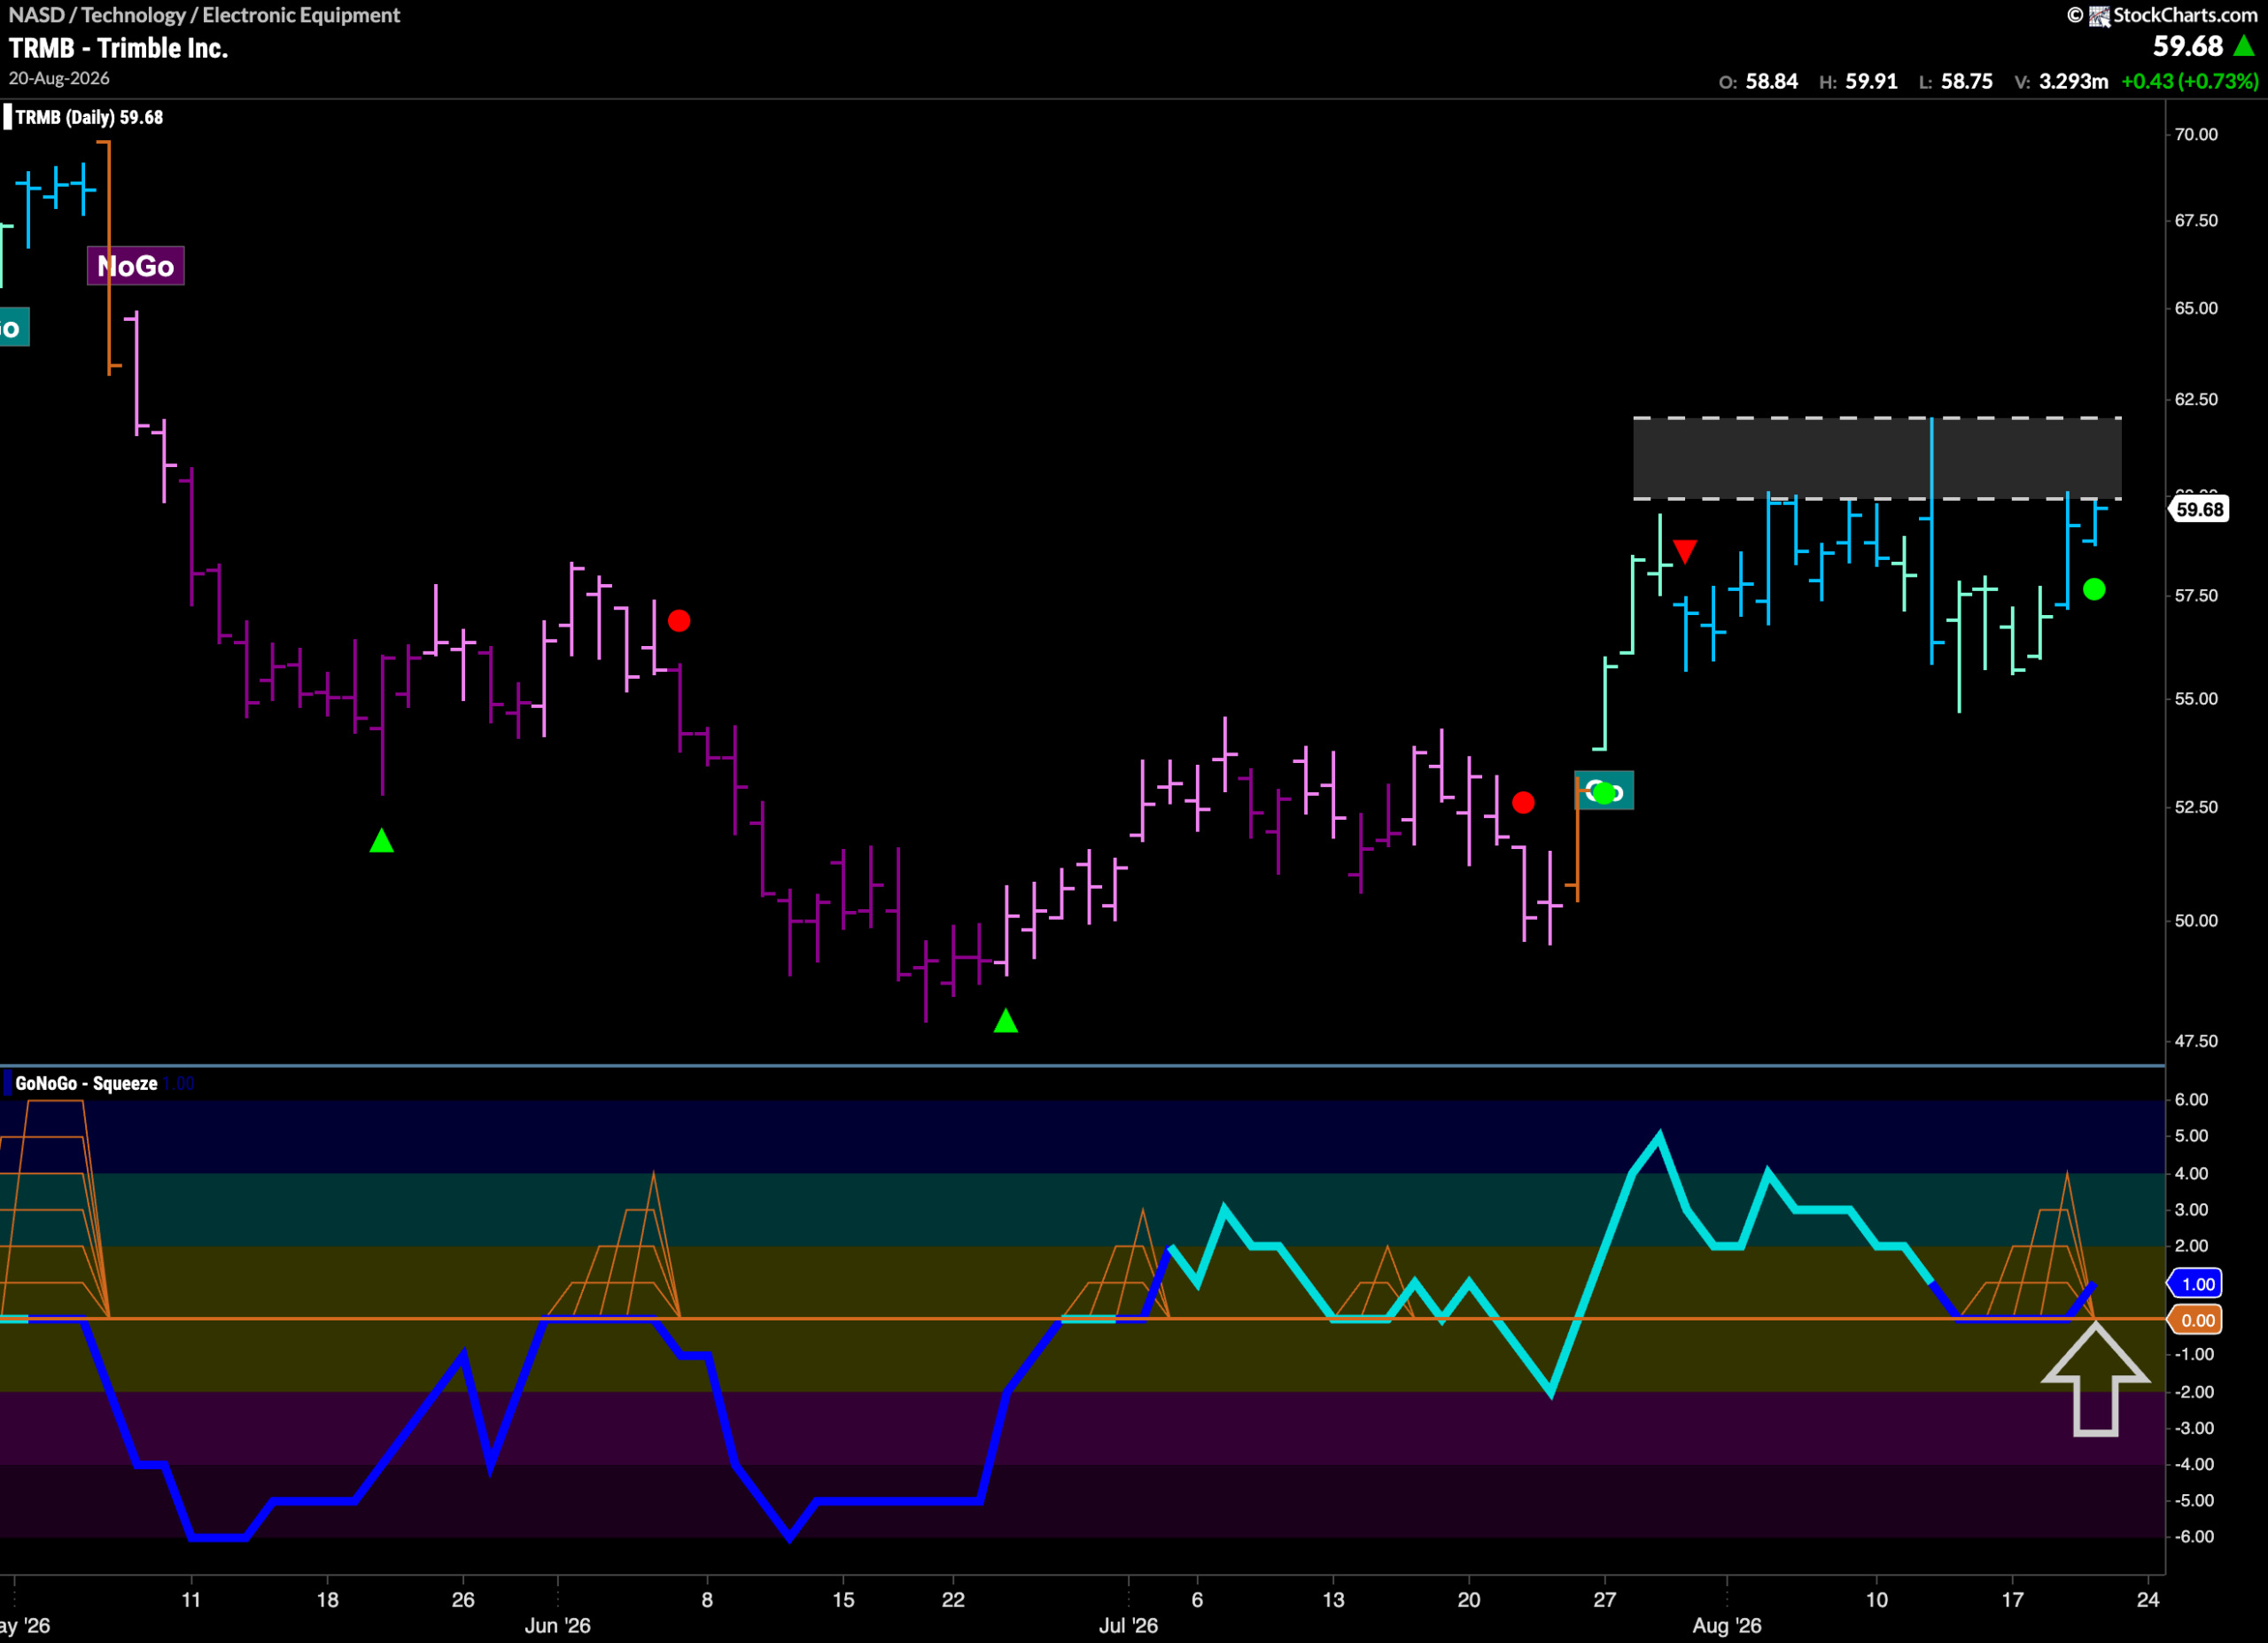Screen dimensions: 2268x1643
Task: Click the TRMB (Daily) 59.68 legend
Action: tap(84, 117)
